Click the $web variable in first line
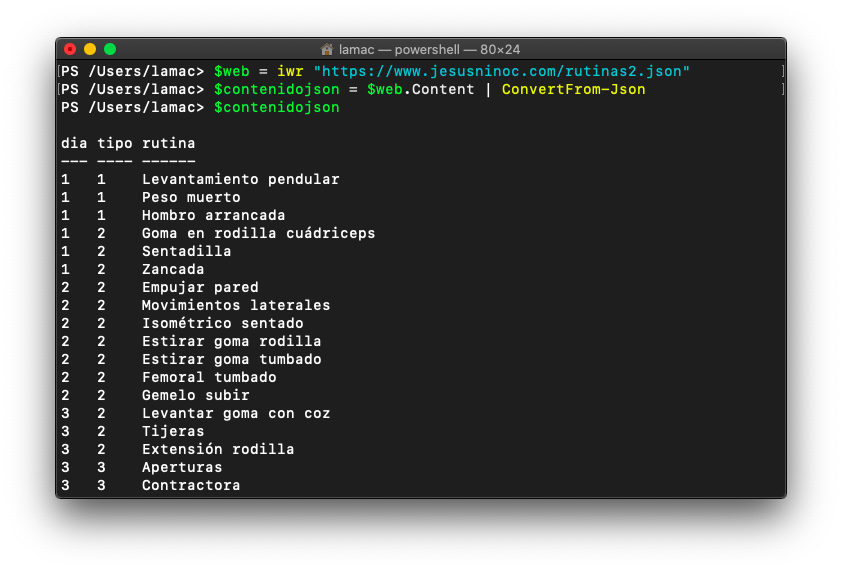The height and width of the screenshot is (572, 842). pyautogui.click(x=231, y=71)
